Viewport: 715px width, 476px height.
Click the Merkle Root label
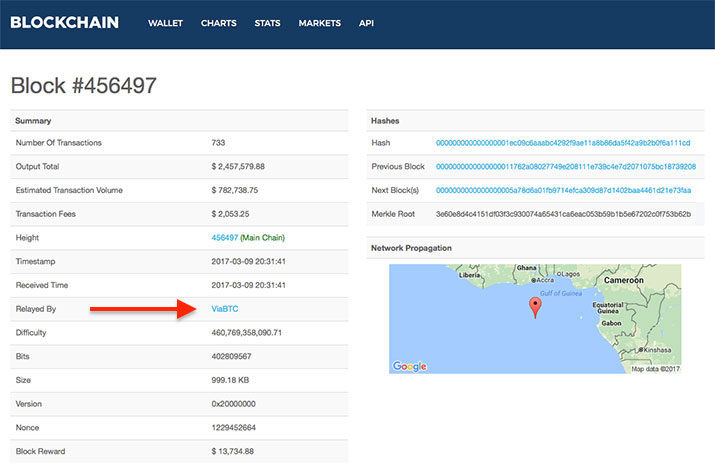point(393,214)
